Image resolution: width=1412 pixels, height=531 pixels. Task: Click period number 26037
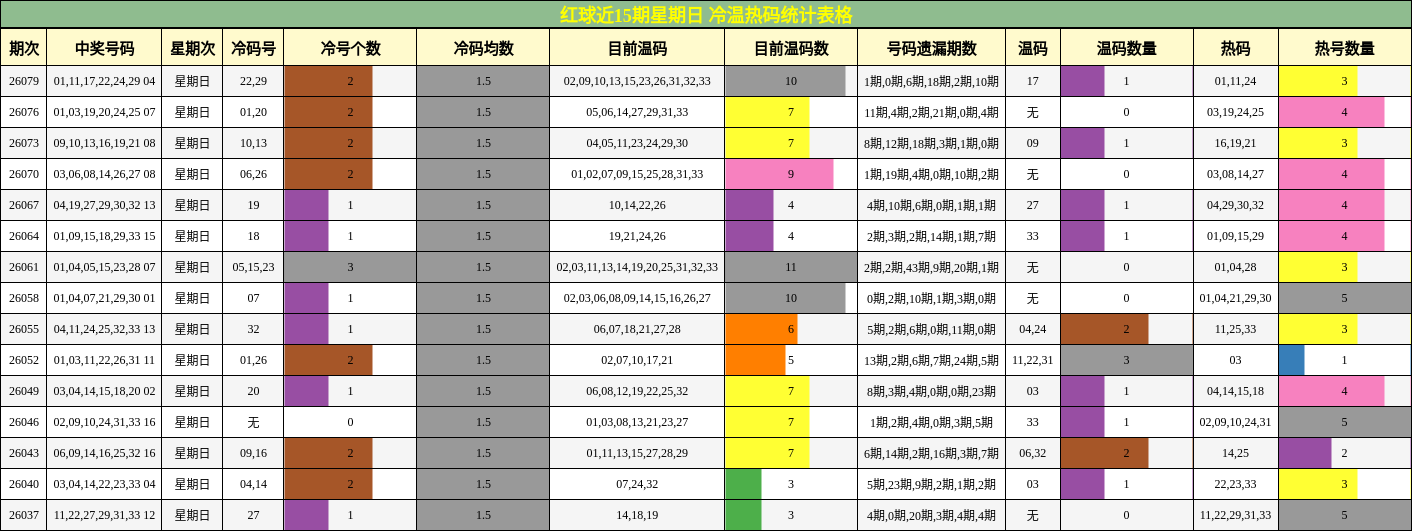point(24,515)
